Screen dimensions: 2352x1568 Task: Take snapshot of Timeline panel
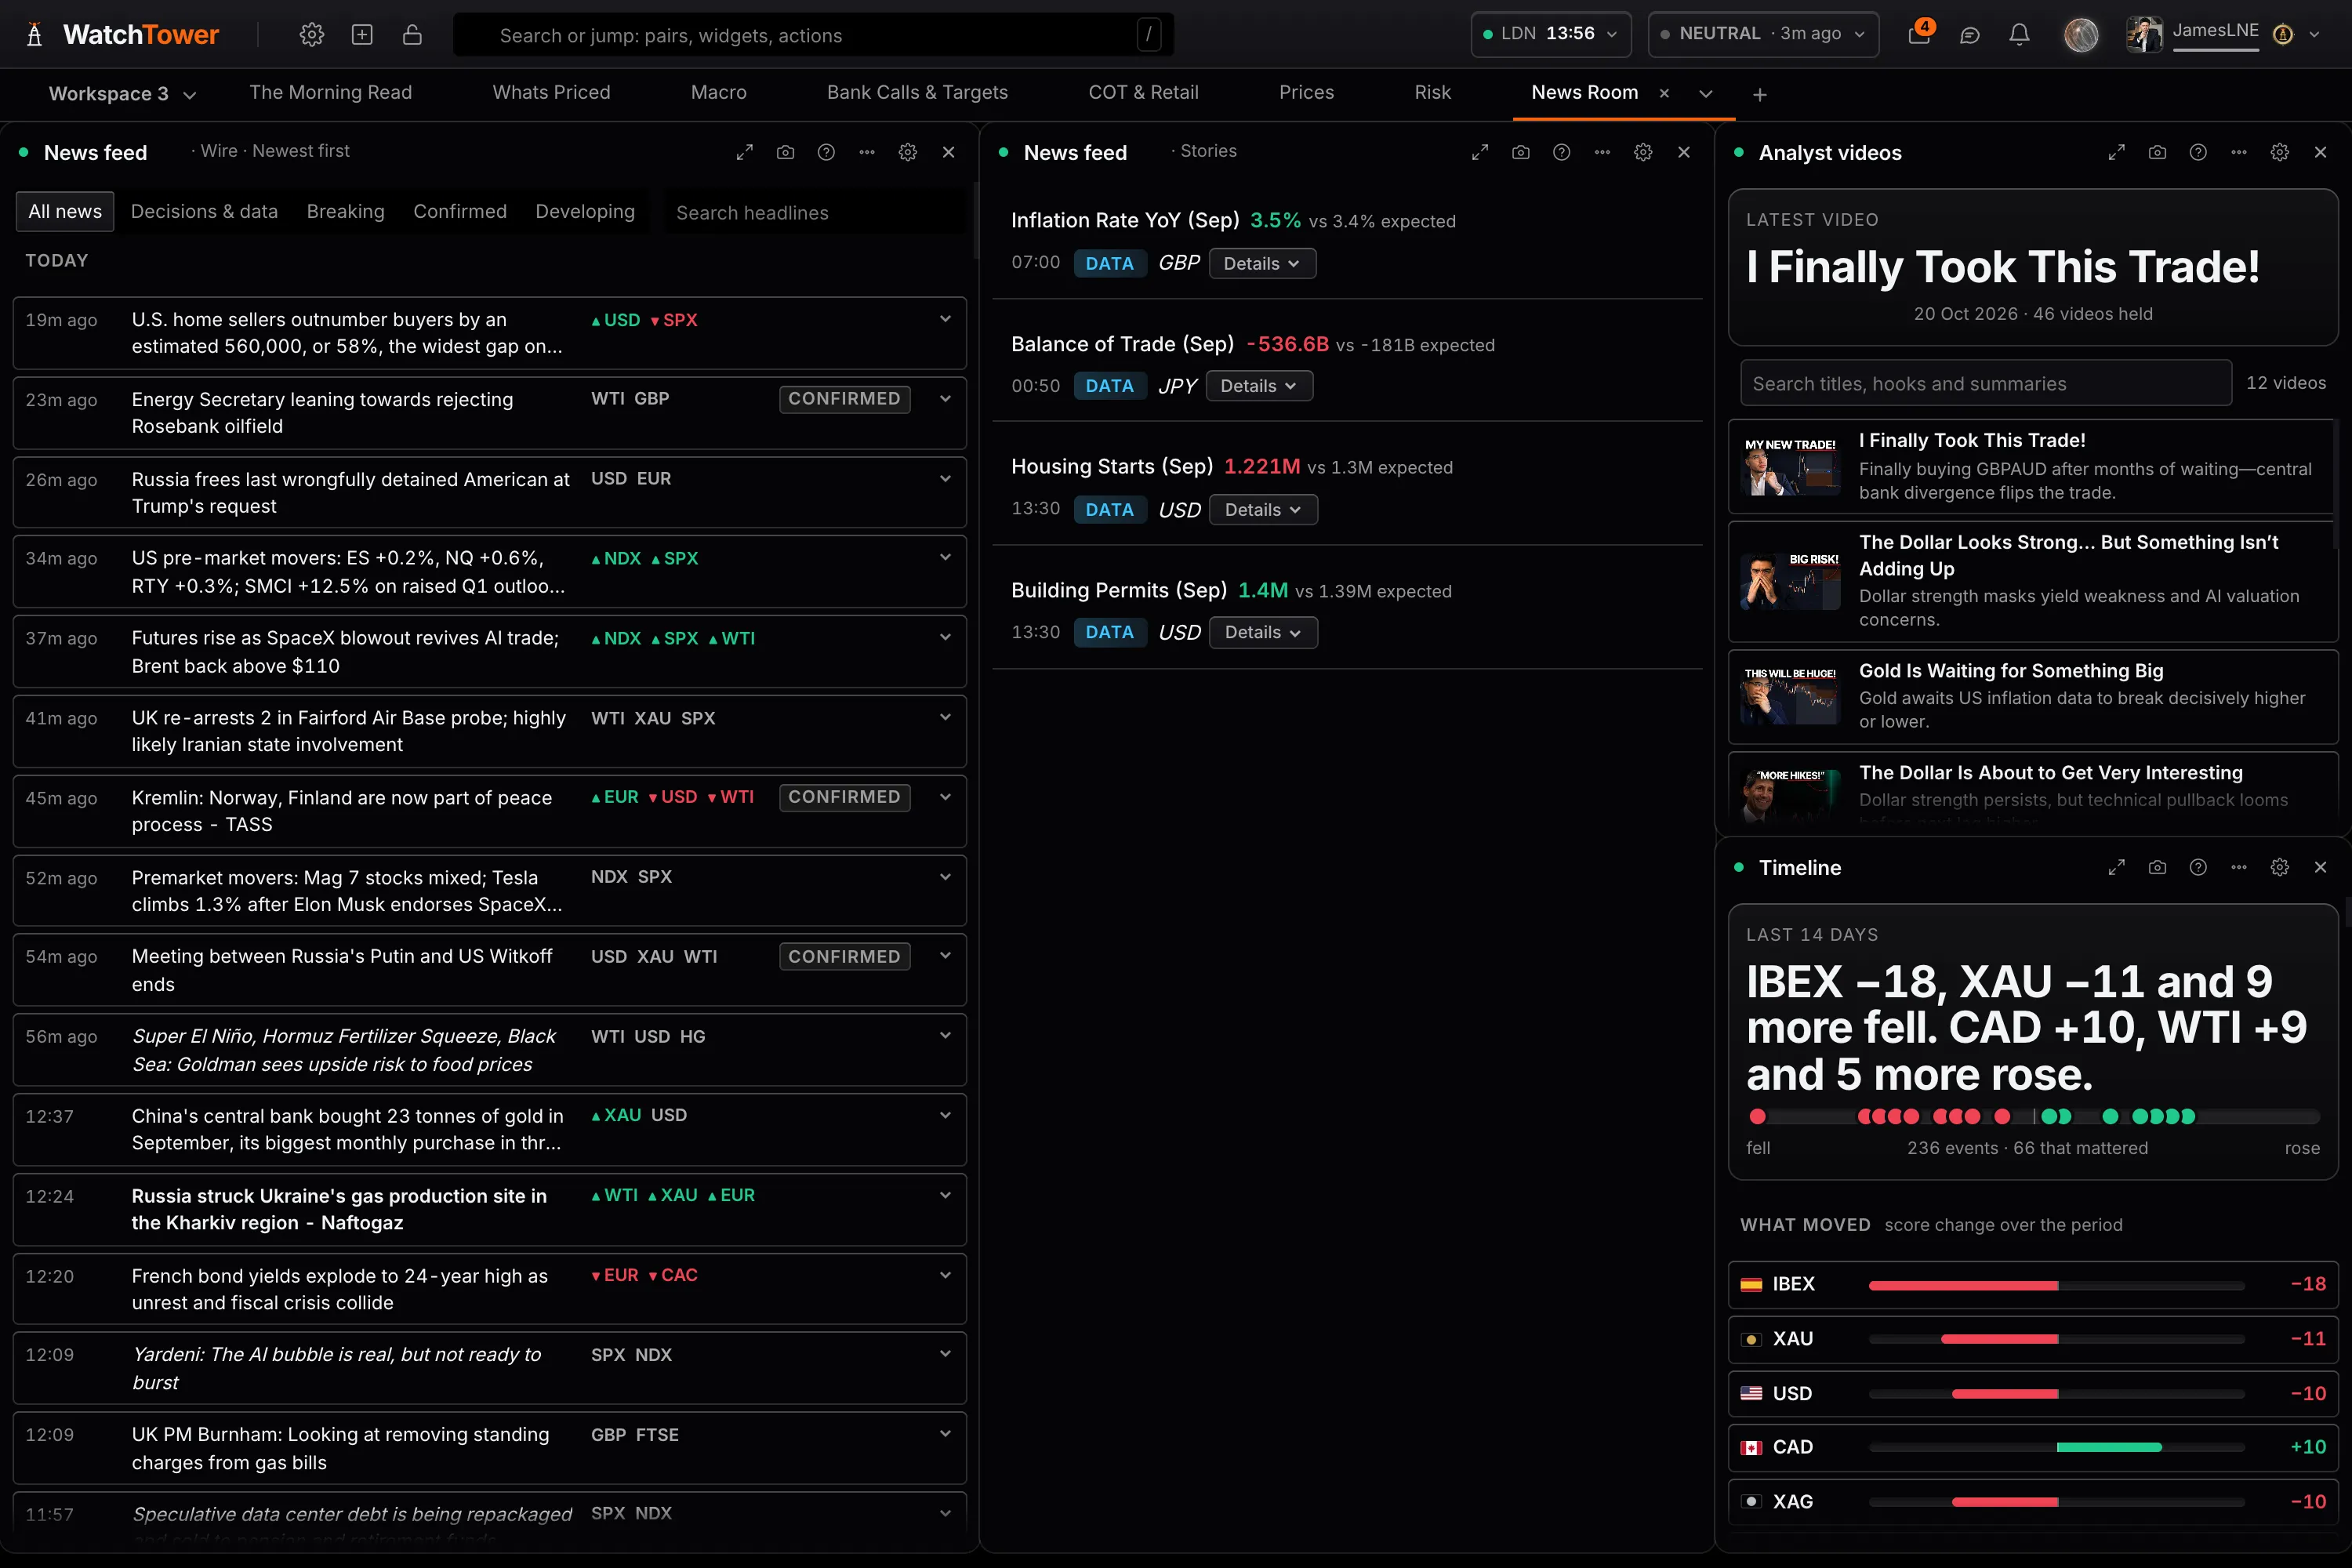click(2158, 867)
